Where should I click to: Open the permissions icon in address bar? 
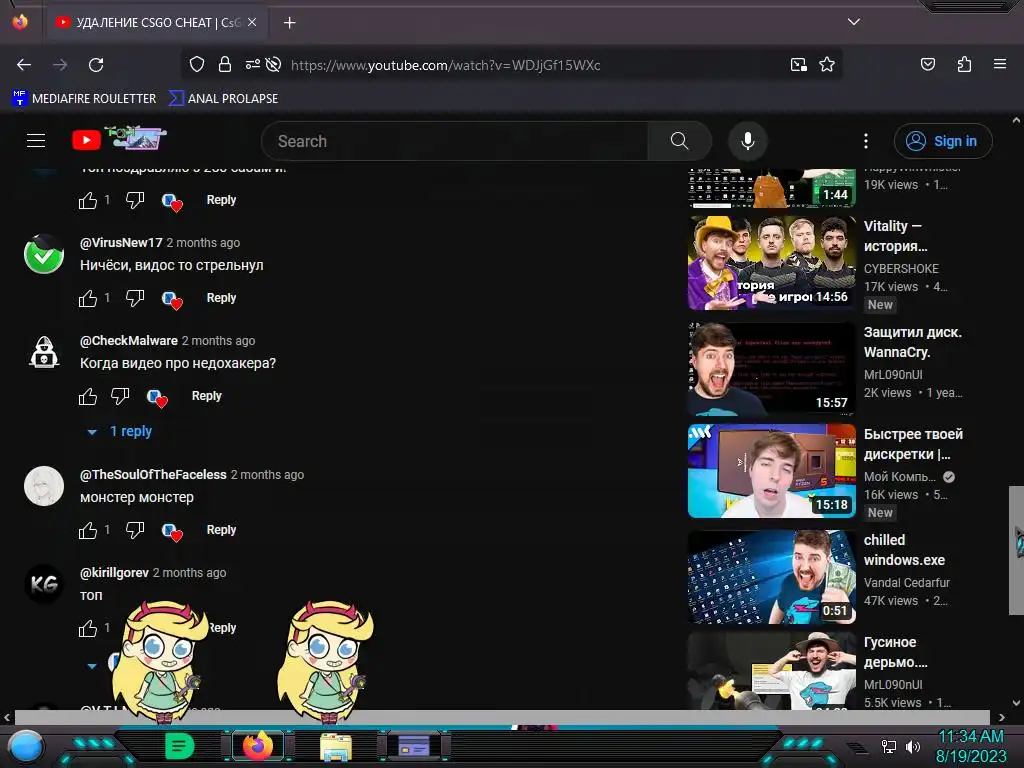point(253,64)
